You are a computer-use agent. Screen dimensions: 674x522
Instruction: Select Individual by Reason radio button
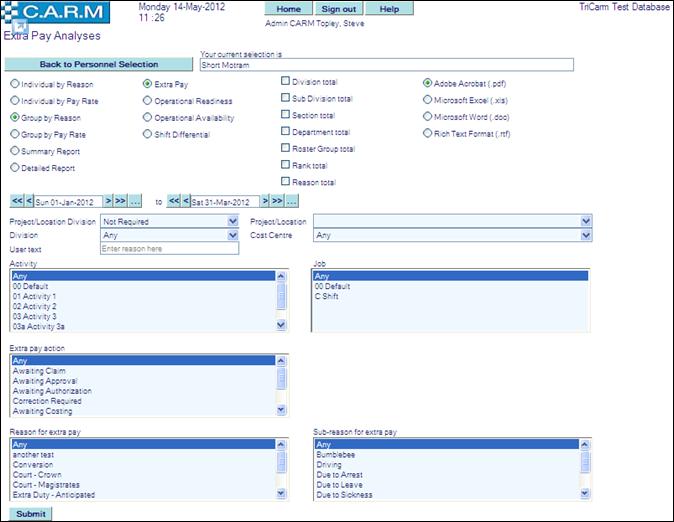point(15,85)
